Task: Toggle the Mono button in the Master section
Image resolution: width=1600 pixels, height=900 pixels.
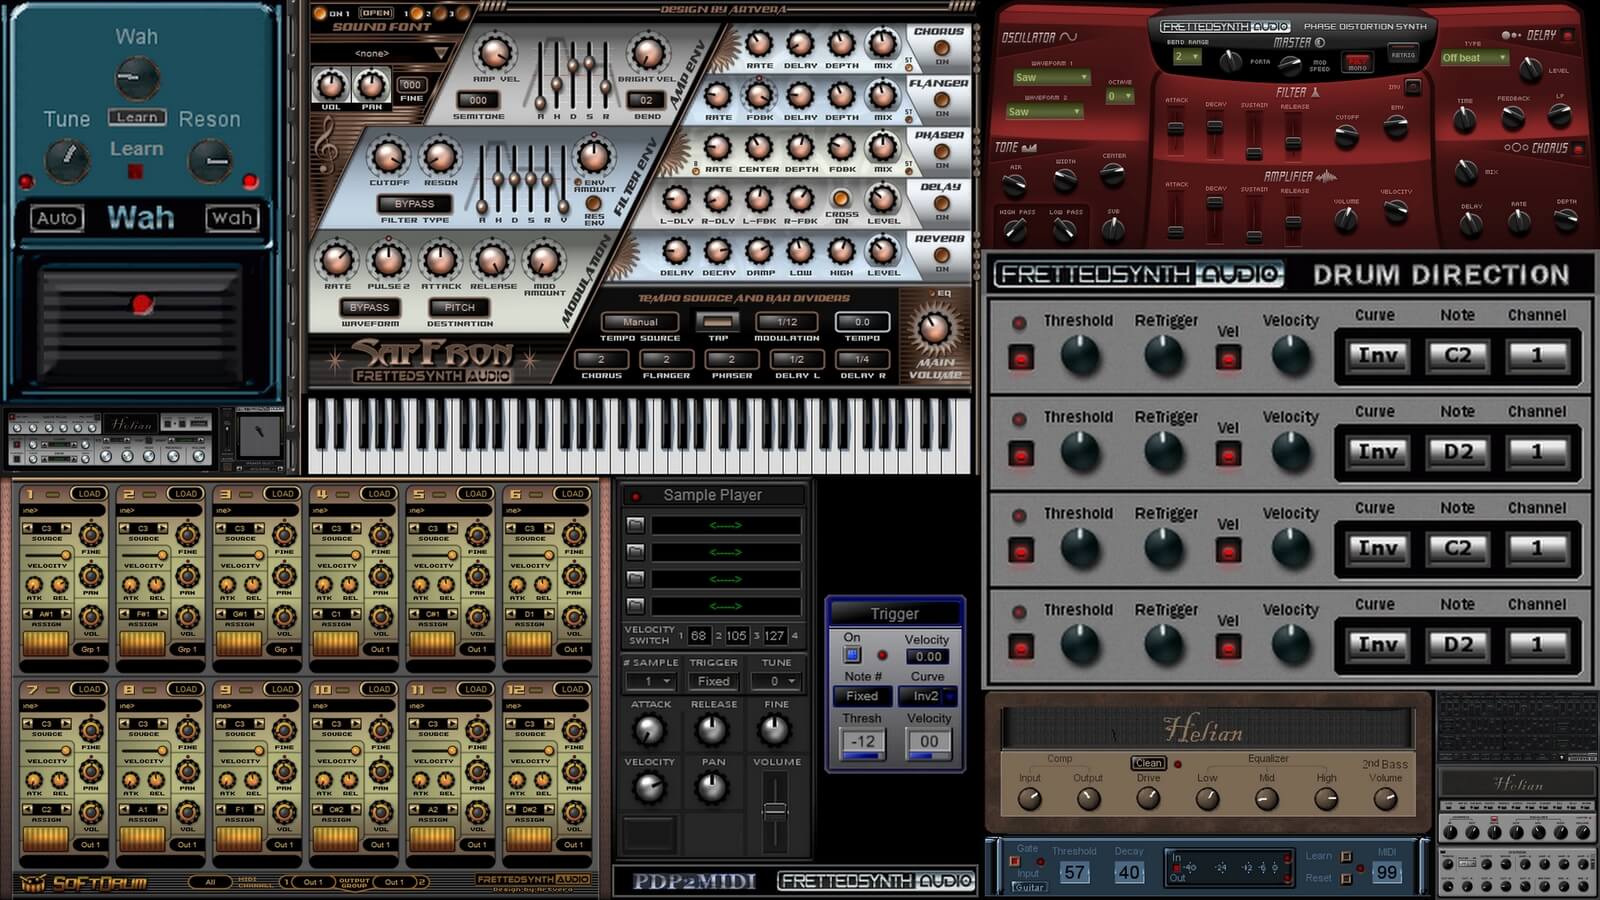Action: tap(1357, 63)
